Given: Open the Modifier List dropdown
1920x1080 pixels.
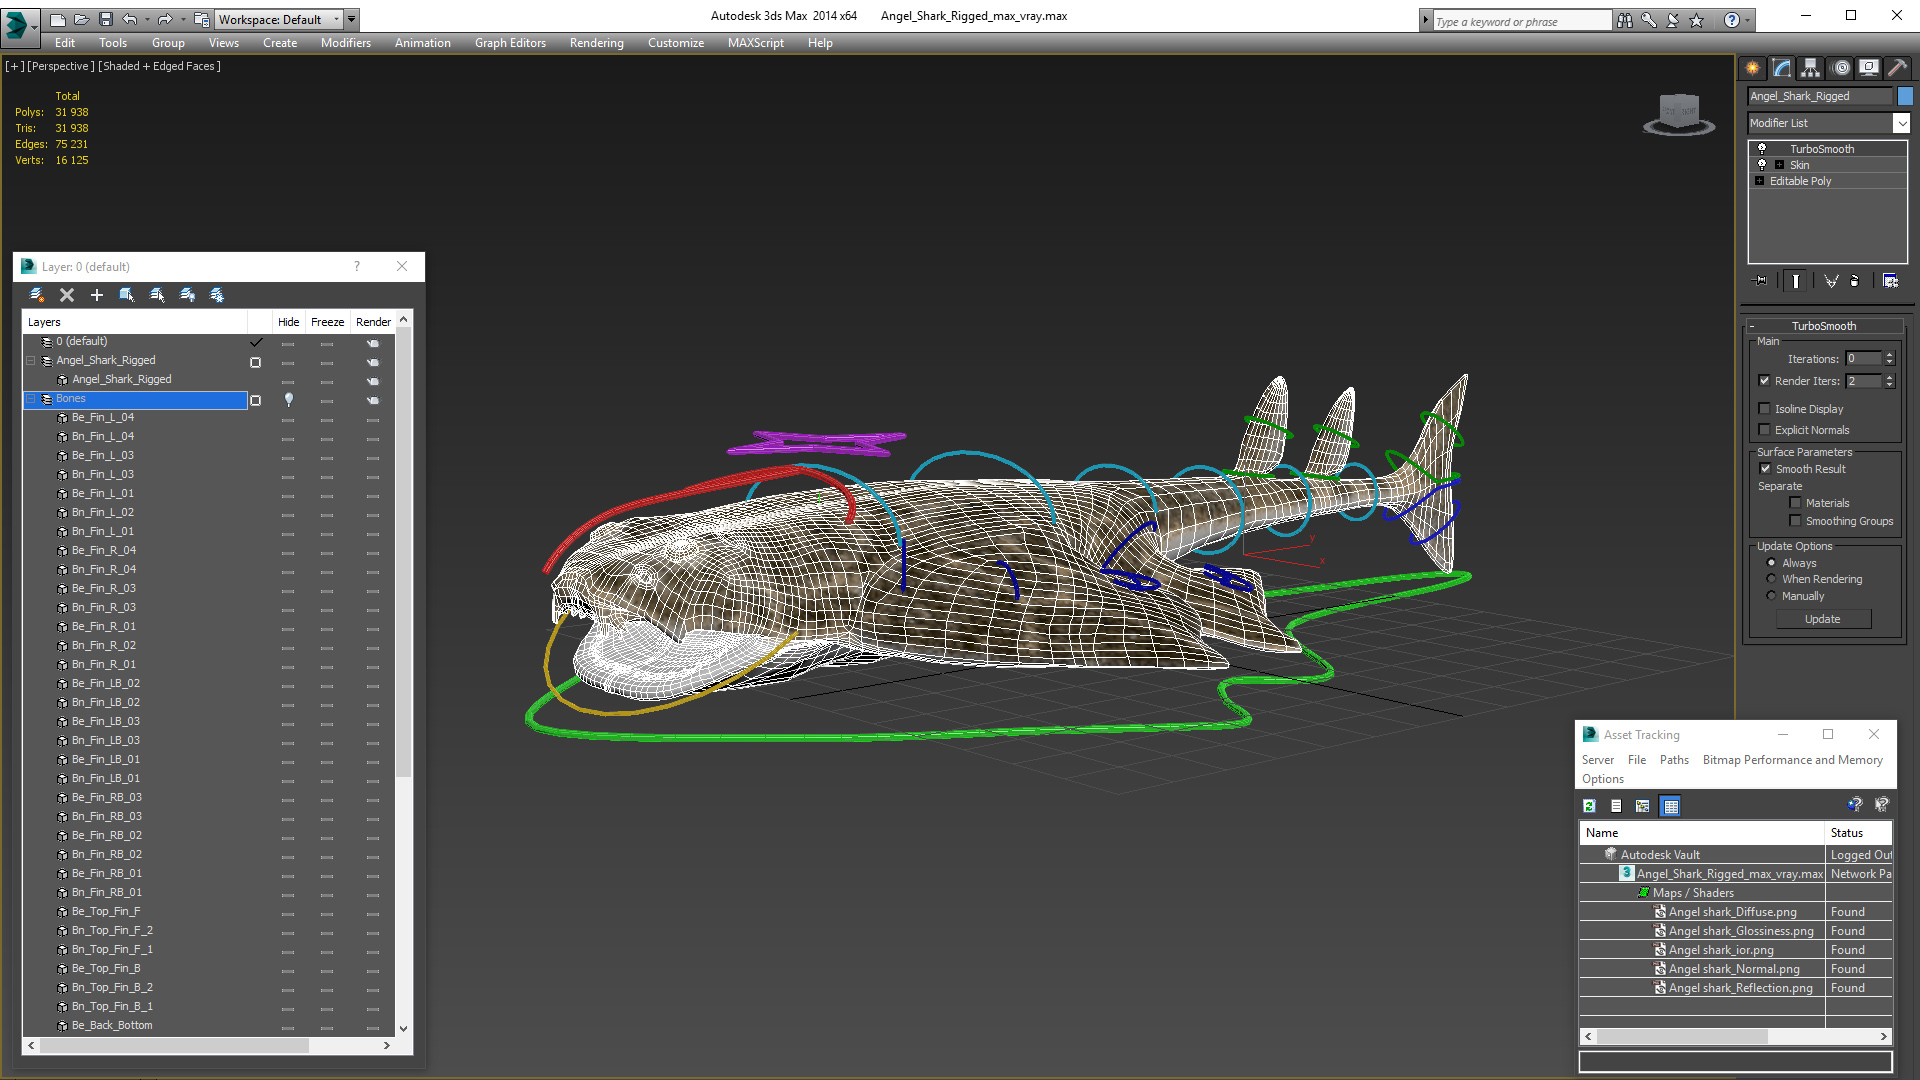Looking at the screenshot, I should (x=1901, y=123).
